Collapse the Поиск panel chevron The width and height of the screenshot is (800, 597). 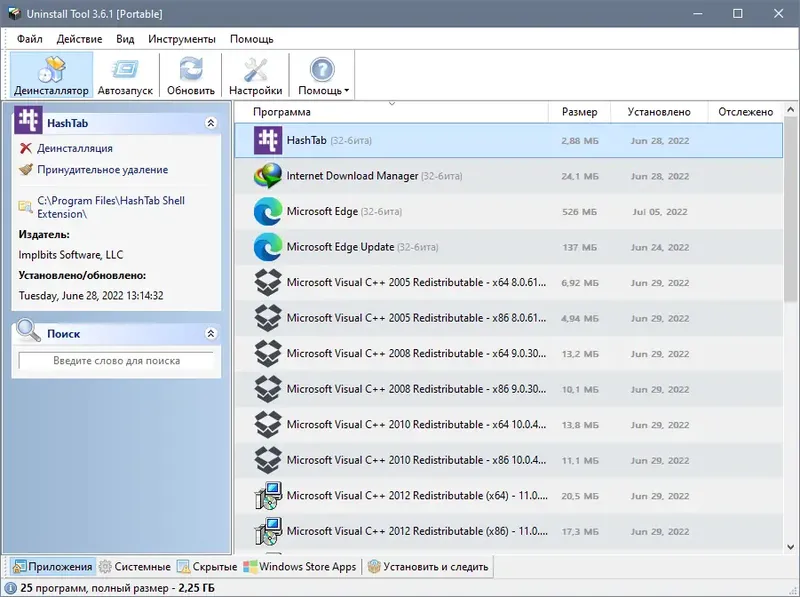click(x=209, y=333)
